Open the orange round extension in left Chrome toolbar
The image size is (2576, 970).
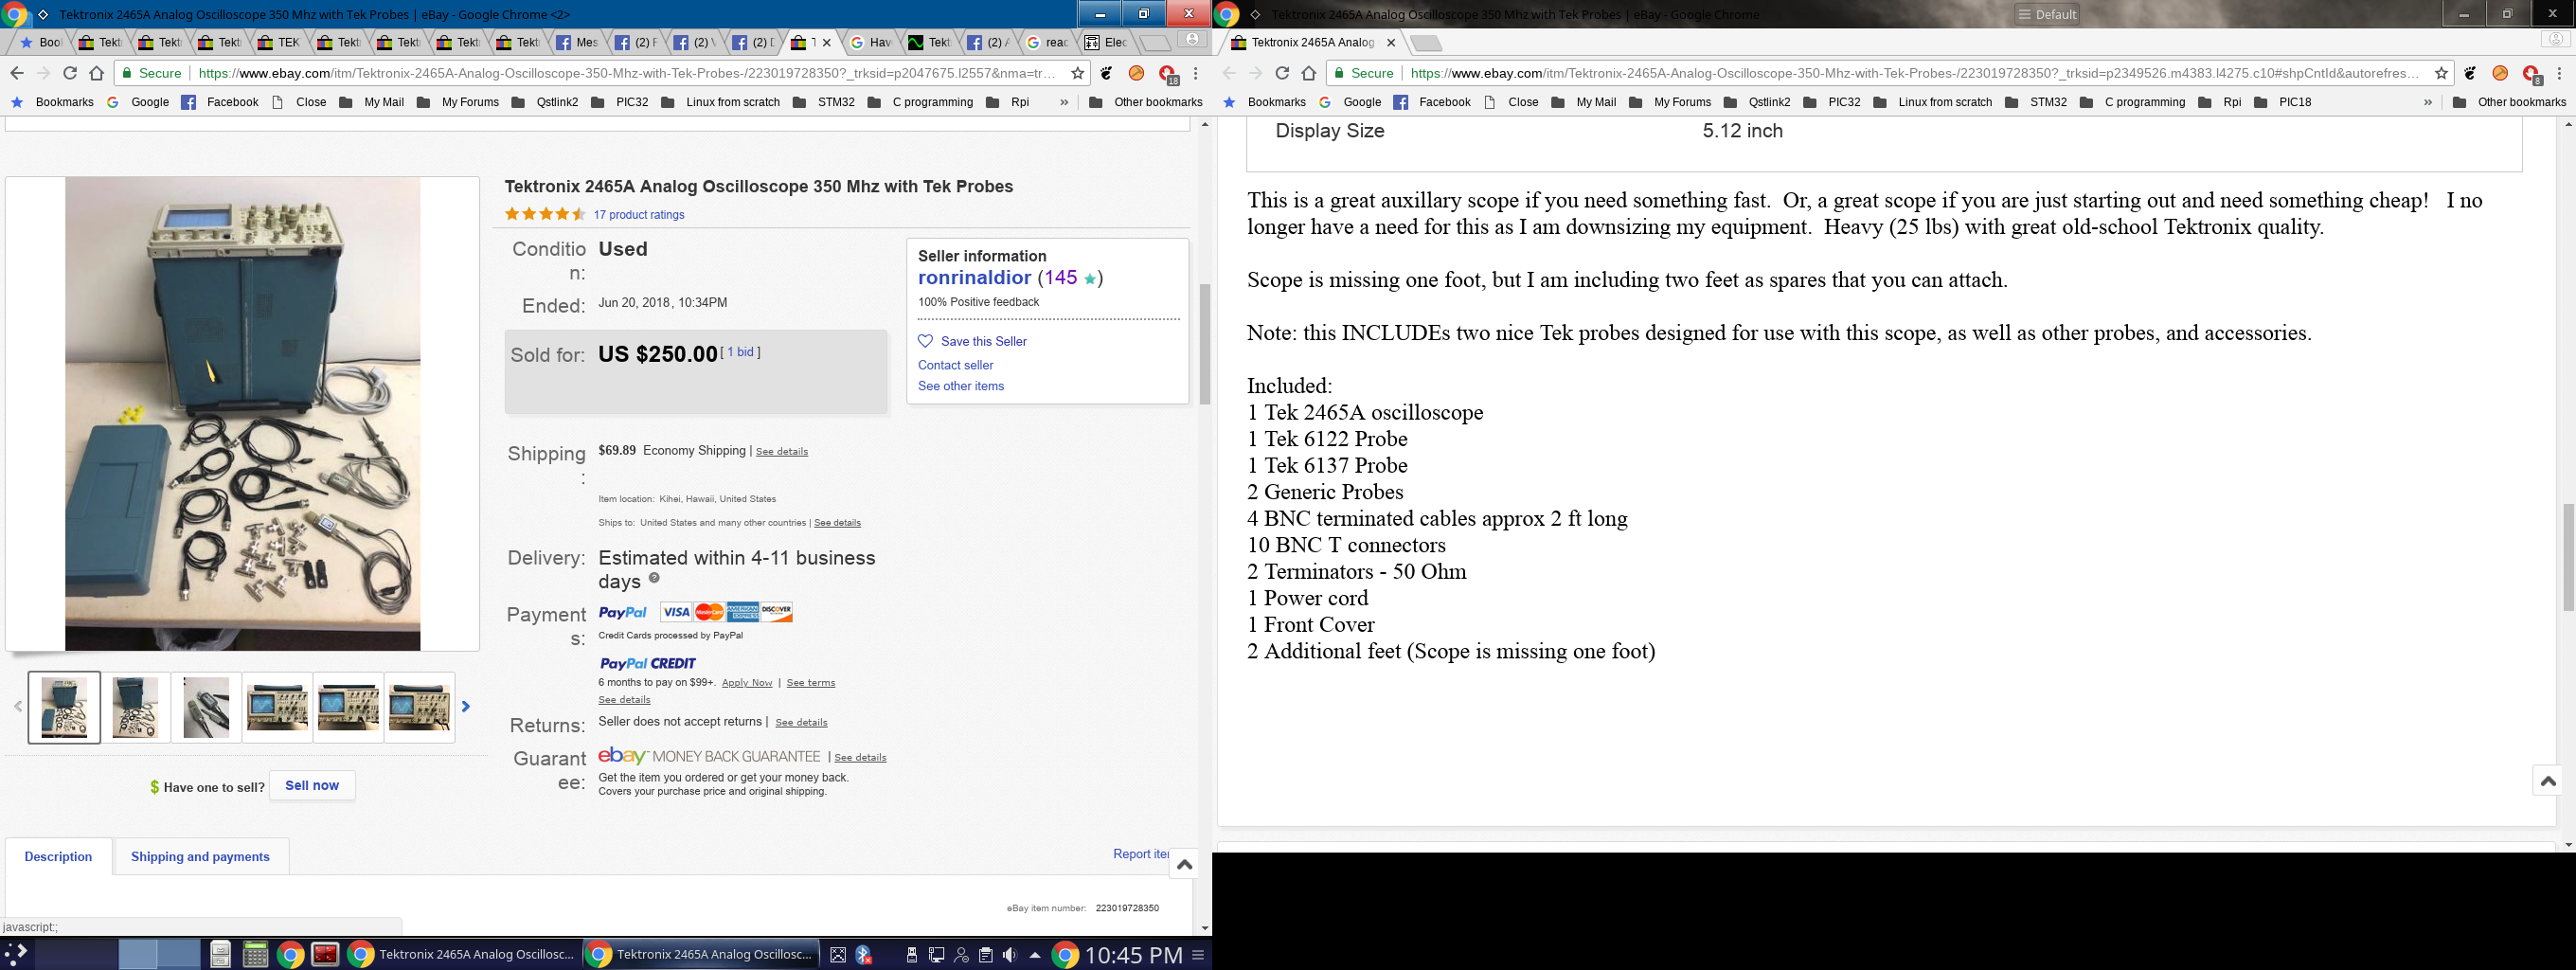tap(1136, 73)
